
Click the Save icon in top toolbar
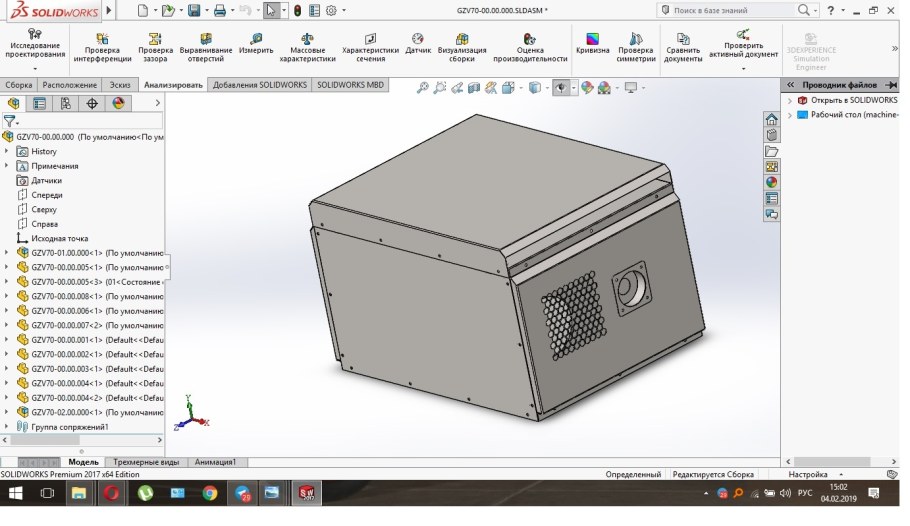click(x=194, y=10)
